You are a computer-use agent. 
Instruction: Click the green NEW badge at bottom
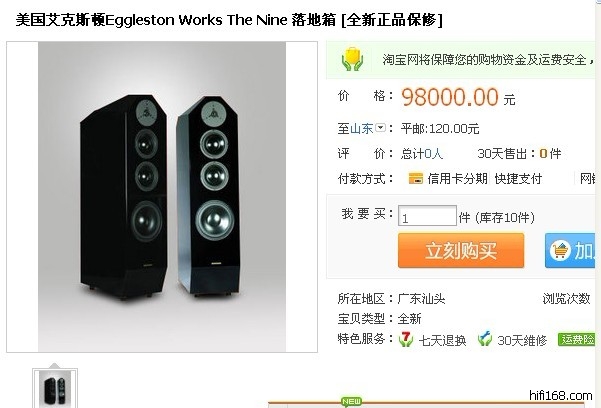click(351, 401)
